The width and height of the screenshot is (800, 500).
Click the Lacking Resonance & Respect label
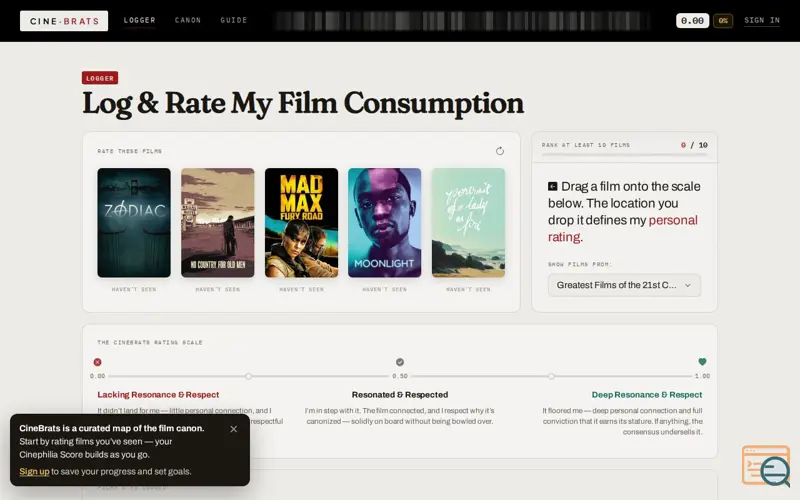(158, 395)
